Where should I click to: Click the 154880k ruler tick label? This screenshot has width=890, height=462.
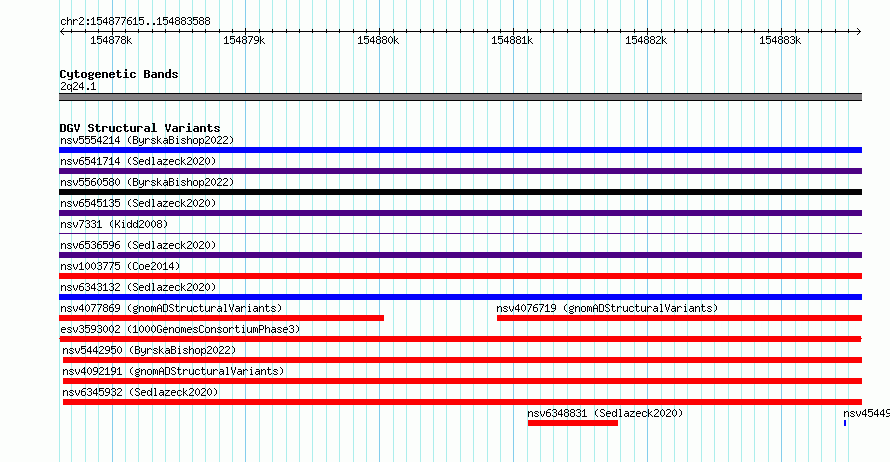(x=378, y=40)
